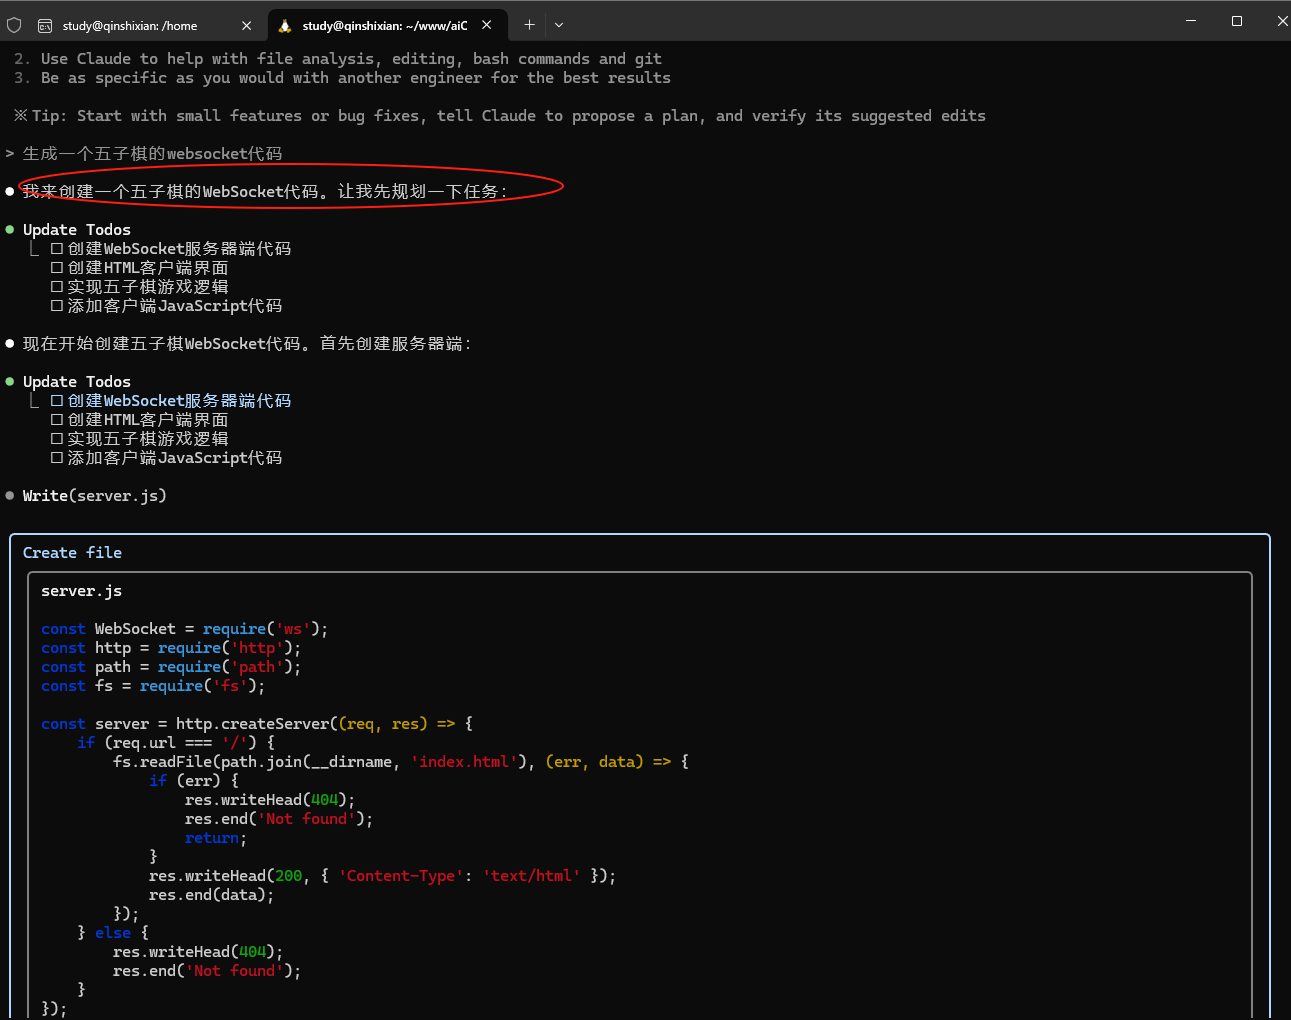Viewport: 1291px width, 1020px height.
Task: Click the prompt line 生成一个五子棋的websocket代码
Action: point(152,154)
